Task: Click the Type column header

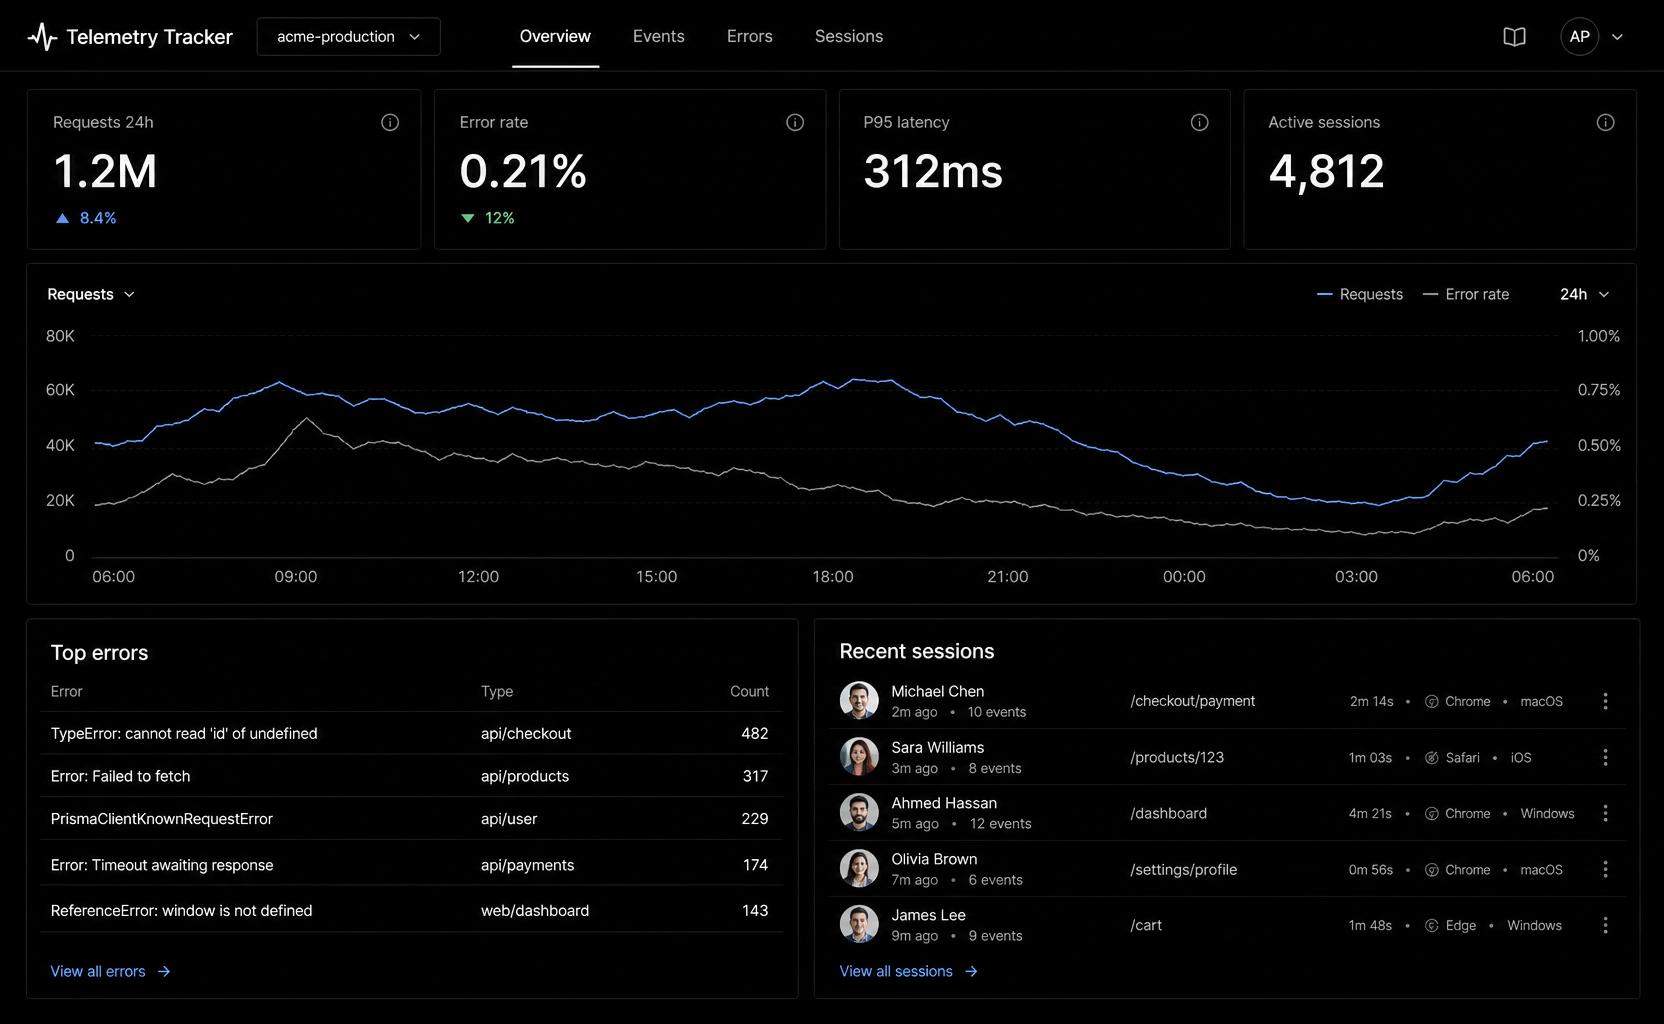Action: coord(497,691)
